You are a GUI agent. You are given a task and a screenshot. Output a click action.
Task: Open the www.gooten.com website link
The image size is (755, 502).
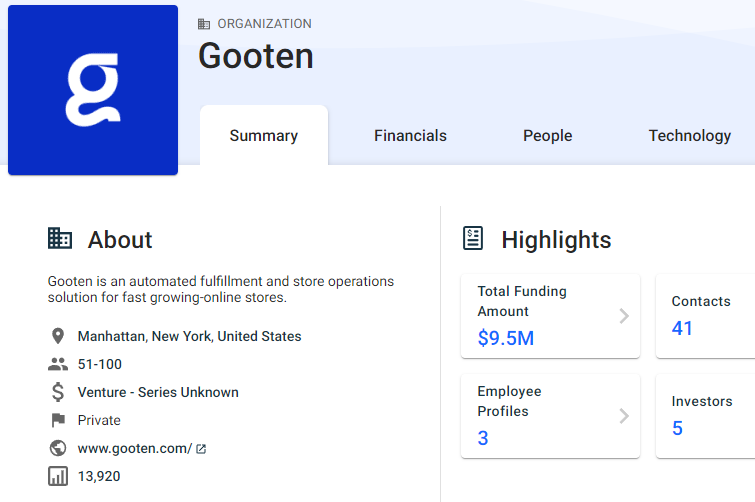[x=135, y=448]
